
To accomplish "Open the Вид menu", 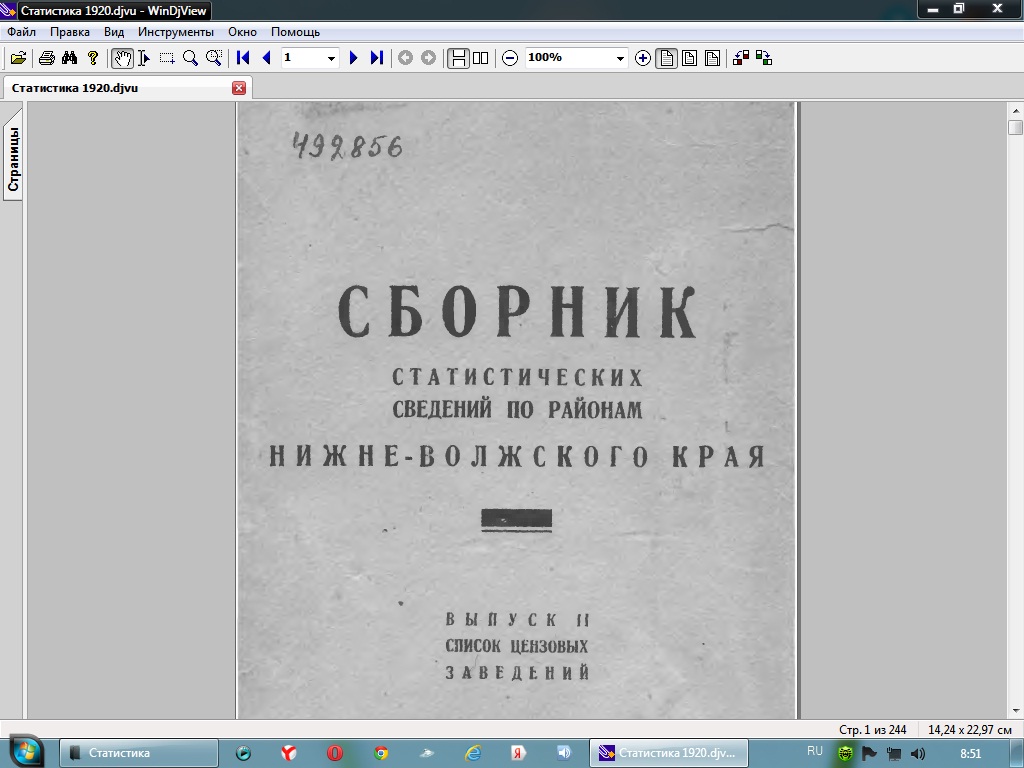I will (114, 32).
